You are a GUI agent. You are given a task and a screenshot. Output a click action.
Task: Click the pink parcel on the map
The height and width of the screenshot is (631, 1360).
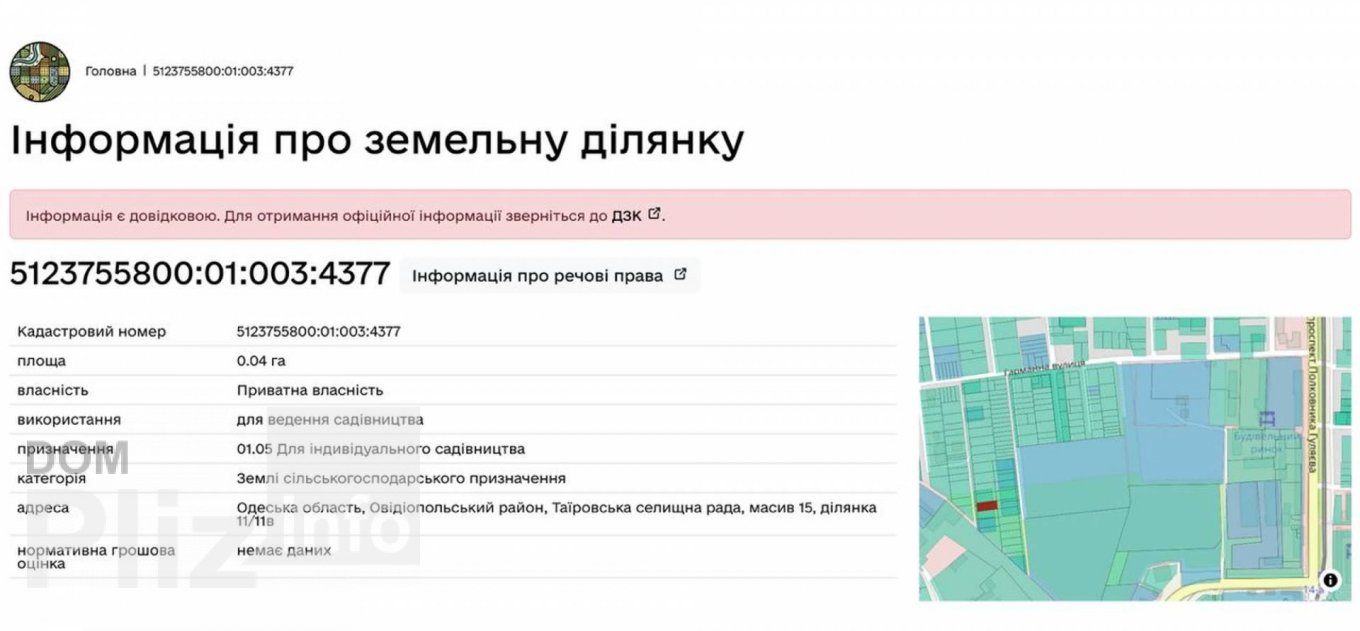[x=945, y=555]
